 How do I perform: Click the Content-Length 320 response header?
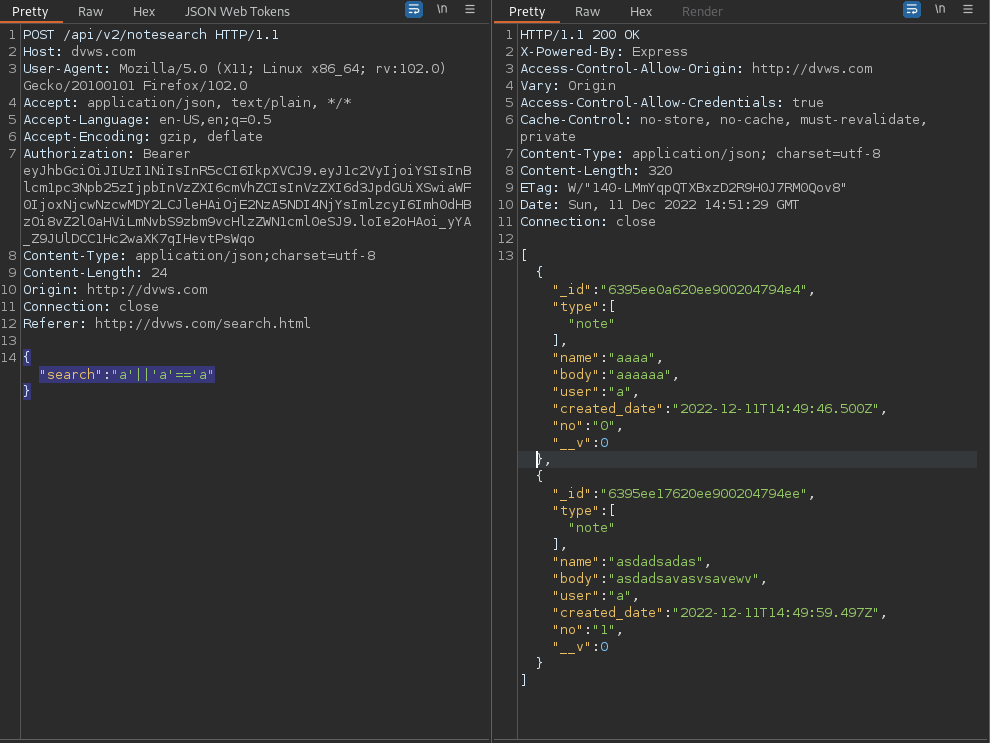point(596,170)
